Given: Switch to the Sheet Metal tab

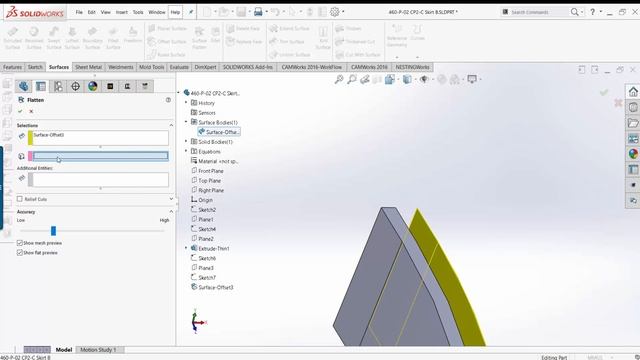Looking at the screenshot, I should pos(88,67).
